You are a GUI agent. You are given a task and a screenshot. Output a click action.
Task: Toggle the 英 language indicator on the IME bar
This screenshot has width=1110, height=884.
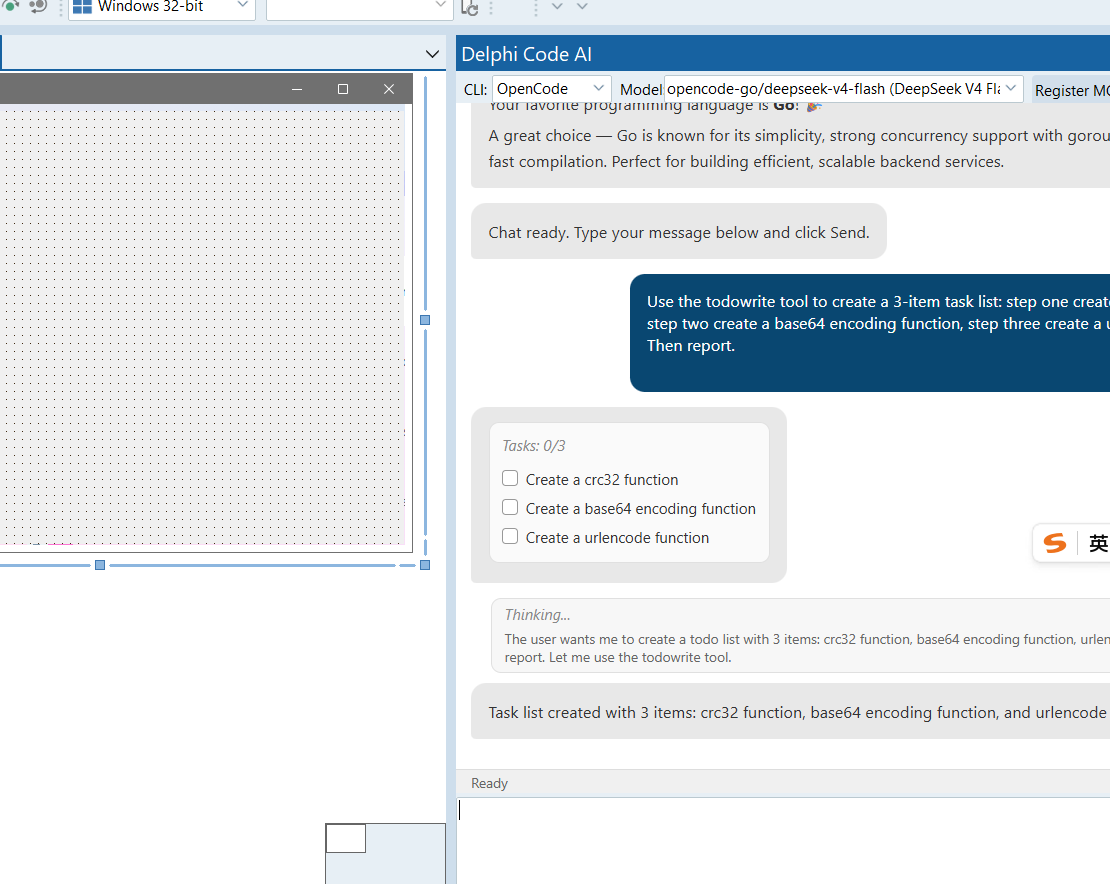pyautogui.click(x=1098, y=543)
